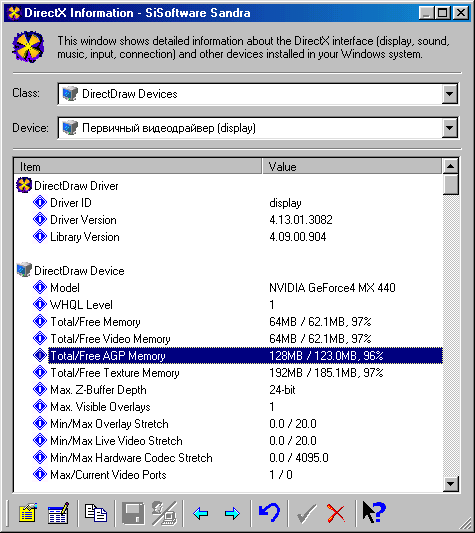This screenshot has height=533, width=475.
Task: Click the list scrollbar up arrow
Action: [x=451, y=166]
